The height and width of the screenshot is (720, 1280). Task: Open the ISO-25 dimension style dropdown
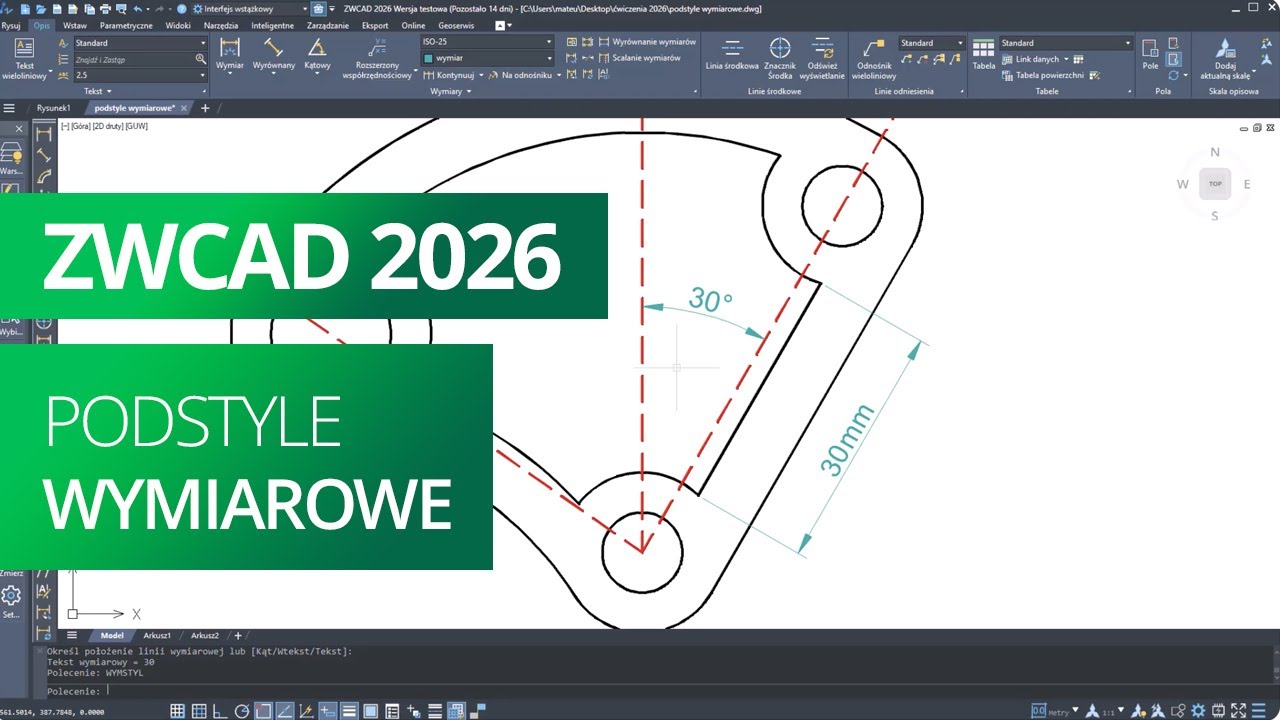tap(487, 42)
